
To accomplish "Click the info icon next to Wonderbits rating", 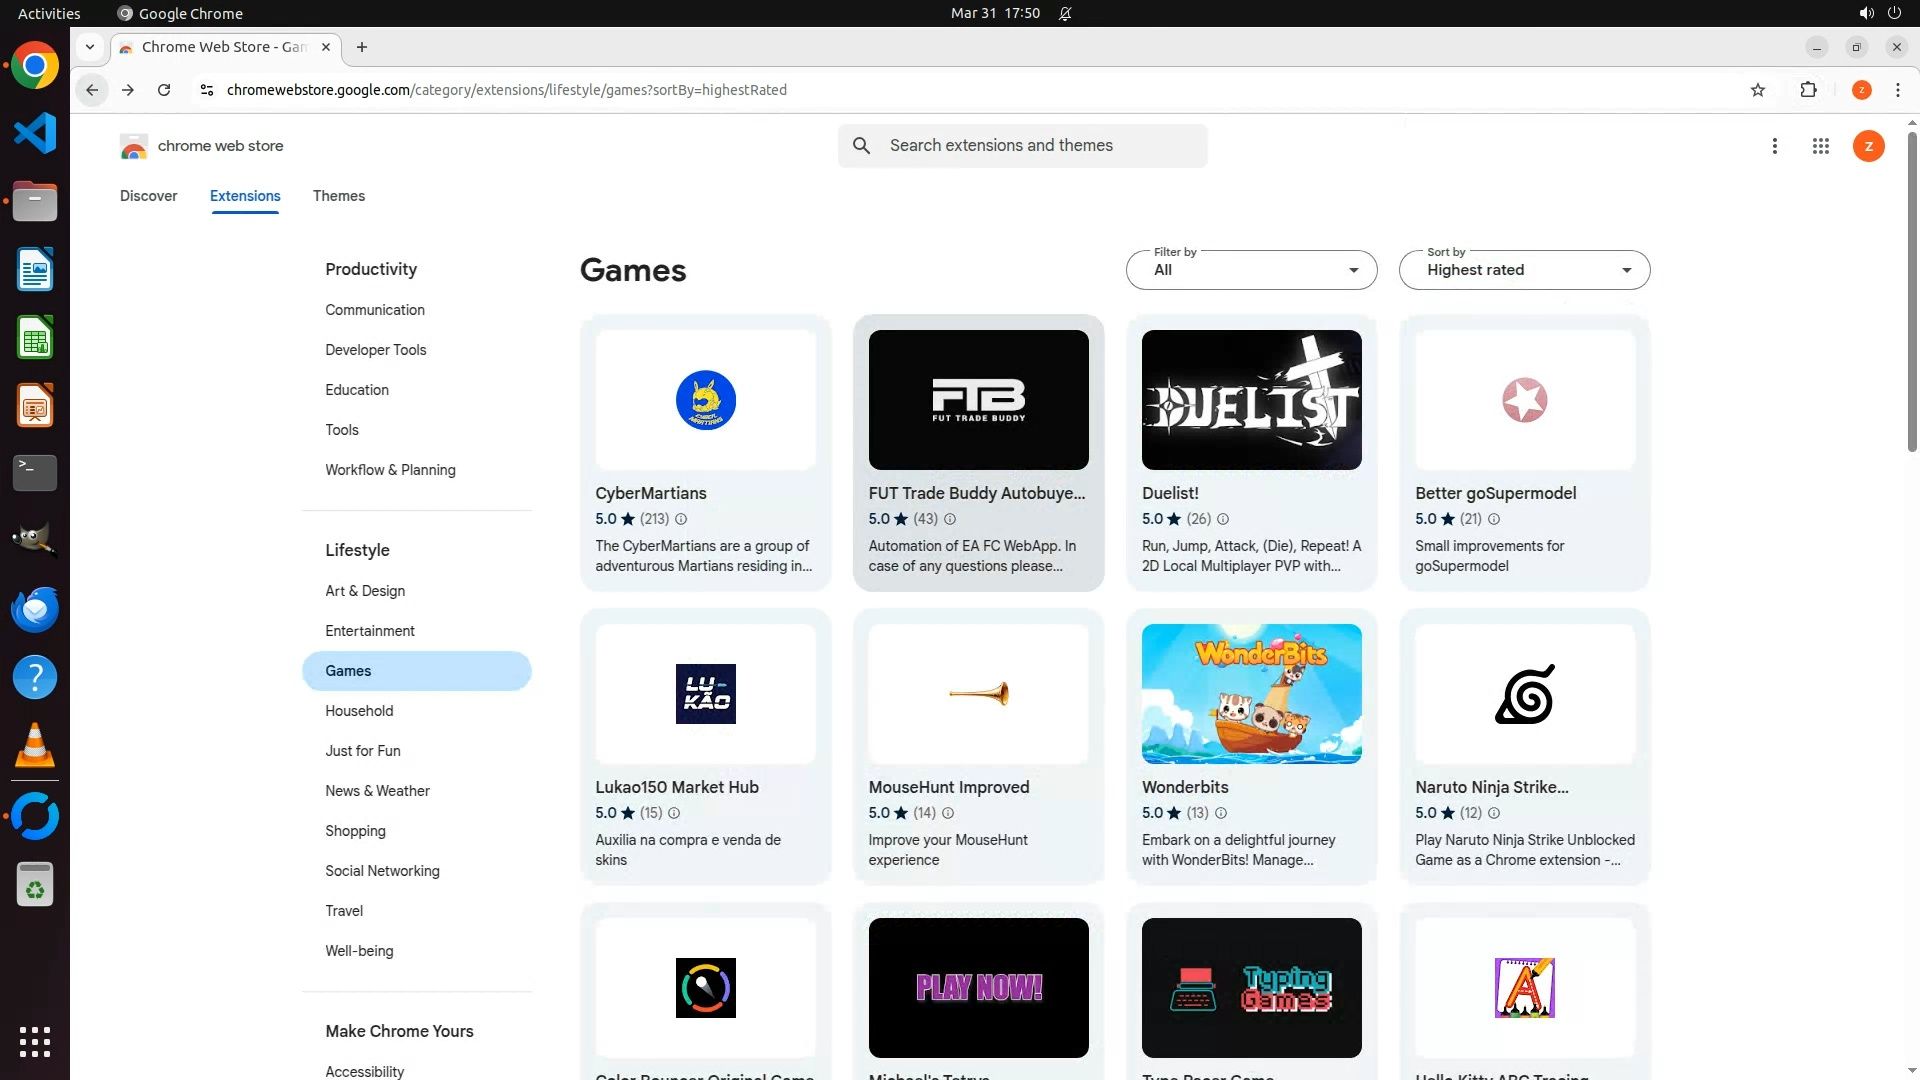I will pyautogui.click(x=1221, y=813).
